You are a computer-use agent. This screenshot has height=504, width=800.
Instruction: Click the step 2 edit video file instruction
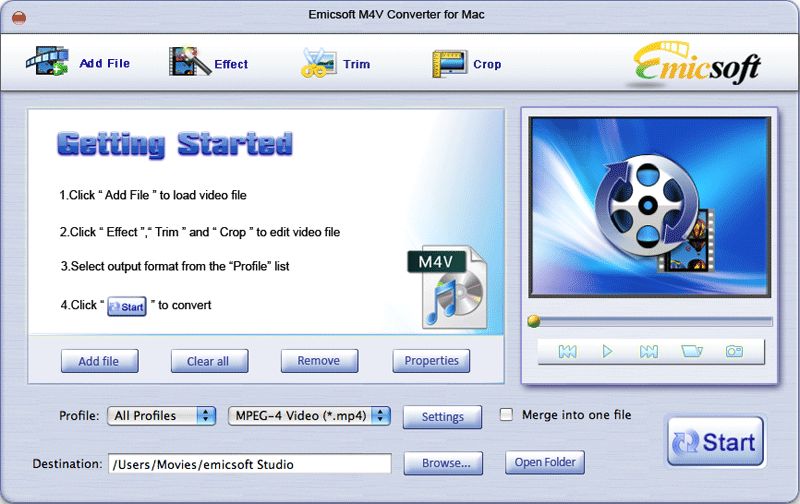point(199,232)
